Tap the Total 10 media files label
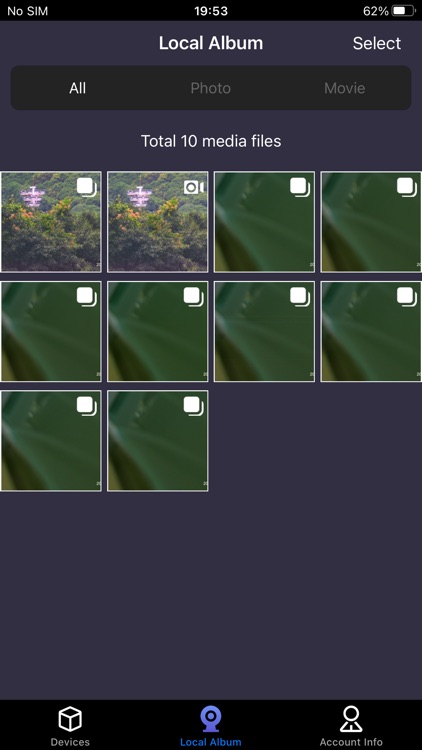The height and width of the screenshot is (750, 422). click(x=211, y=141)
